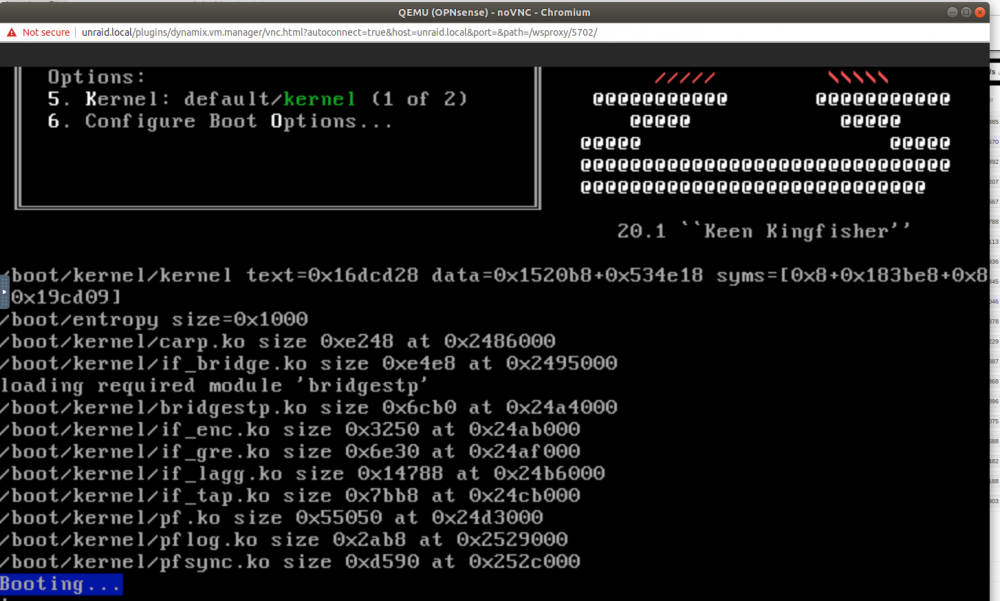Click the '/boot/kernel/if_gre.ko' line
The image size is (1000, 601).
290,451
